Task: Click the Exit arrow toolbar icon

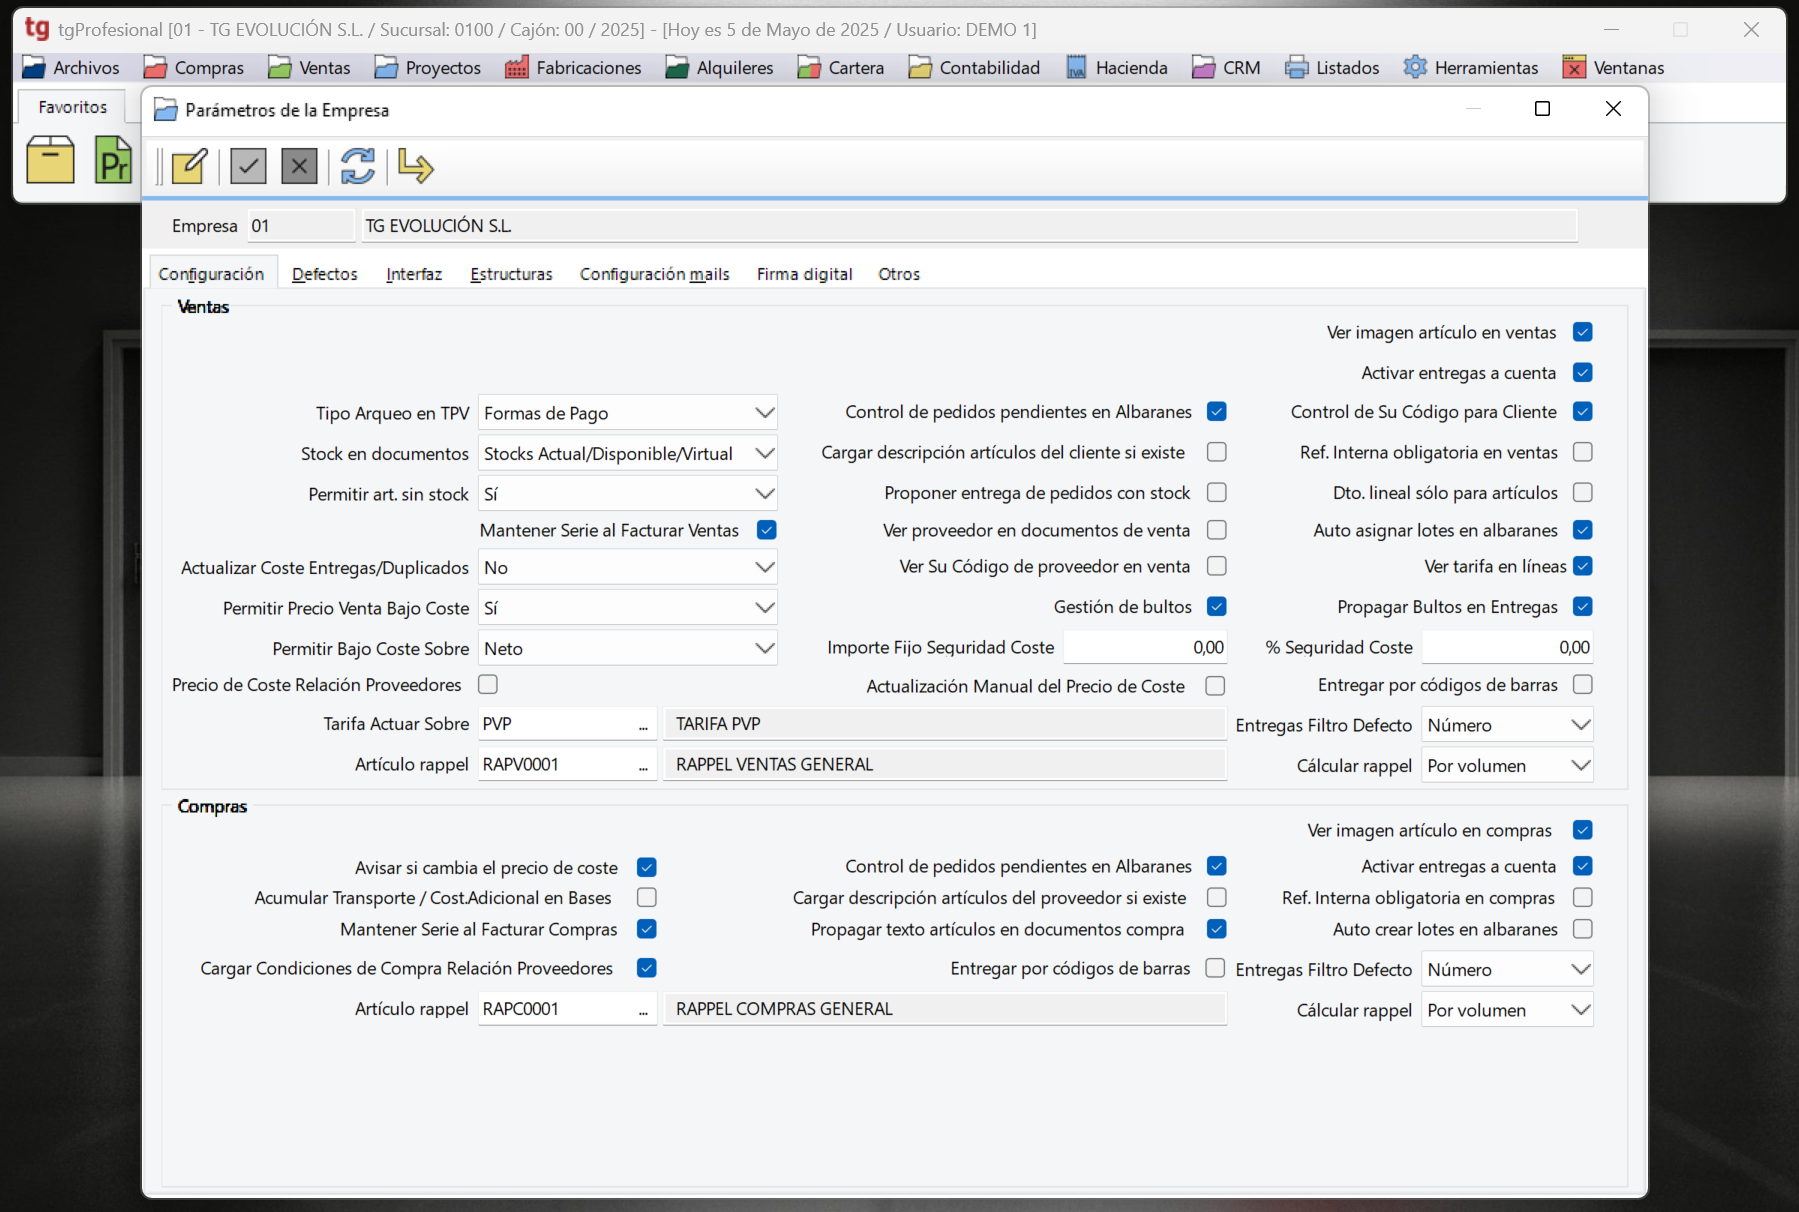Action: 415,166
